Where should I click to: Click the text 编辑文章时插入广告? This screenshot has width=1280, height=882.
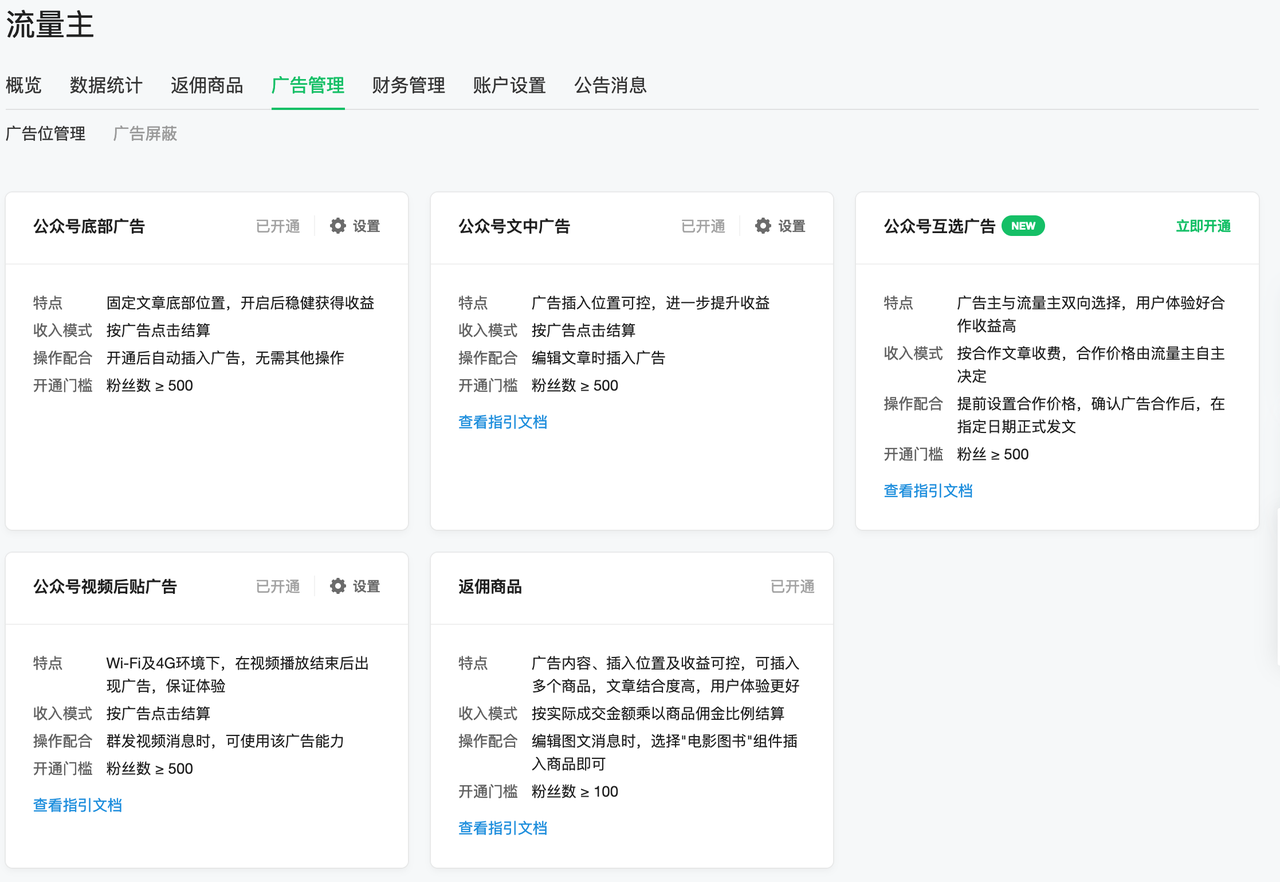598,358
